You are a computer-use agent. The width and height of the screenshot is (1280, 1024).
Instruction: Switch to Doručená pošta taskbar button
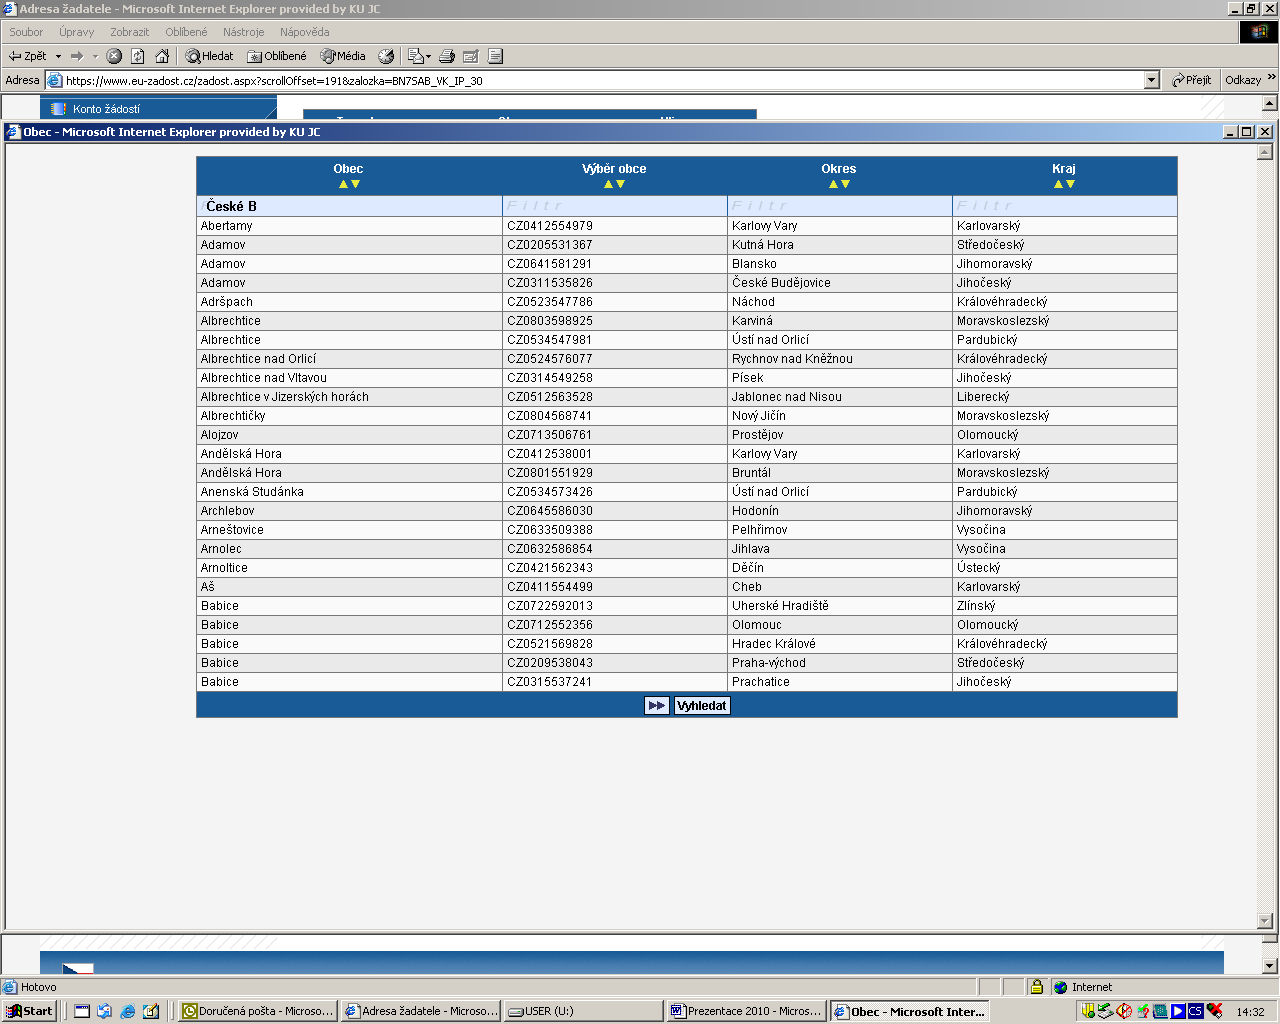[x=257, y=1011]
